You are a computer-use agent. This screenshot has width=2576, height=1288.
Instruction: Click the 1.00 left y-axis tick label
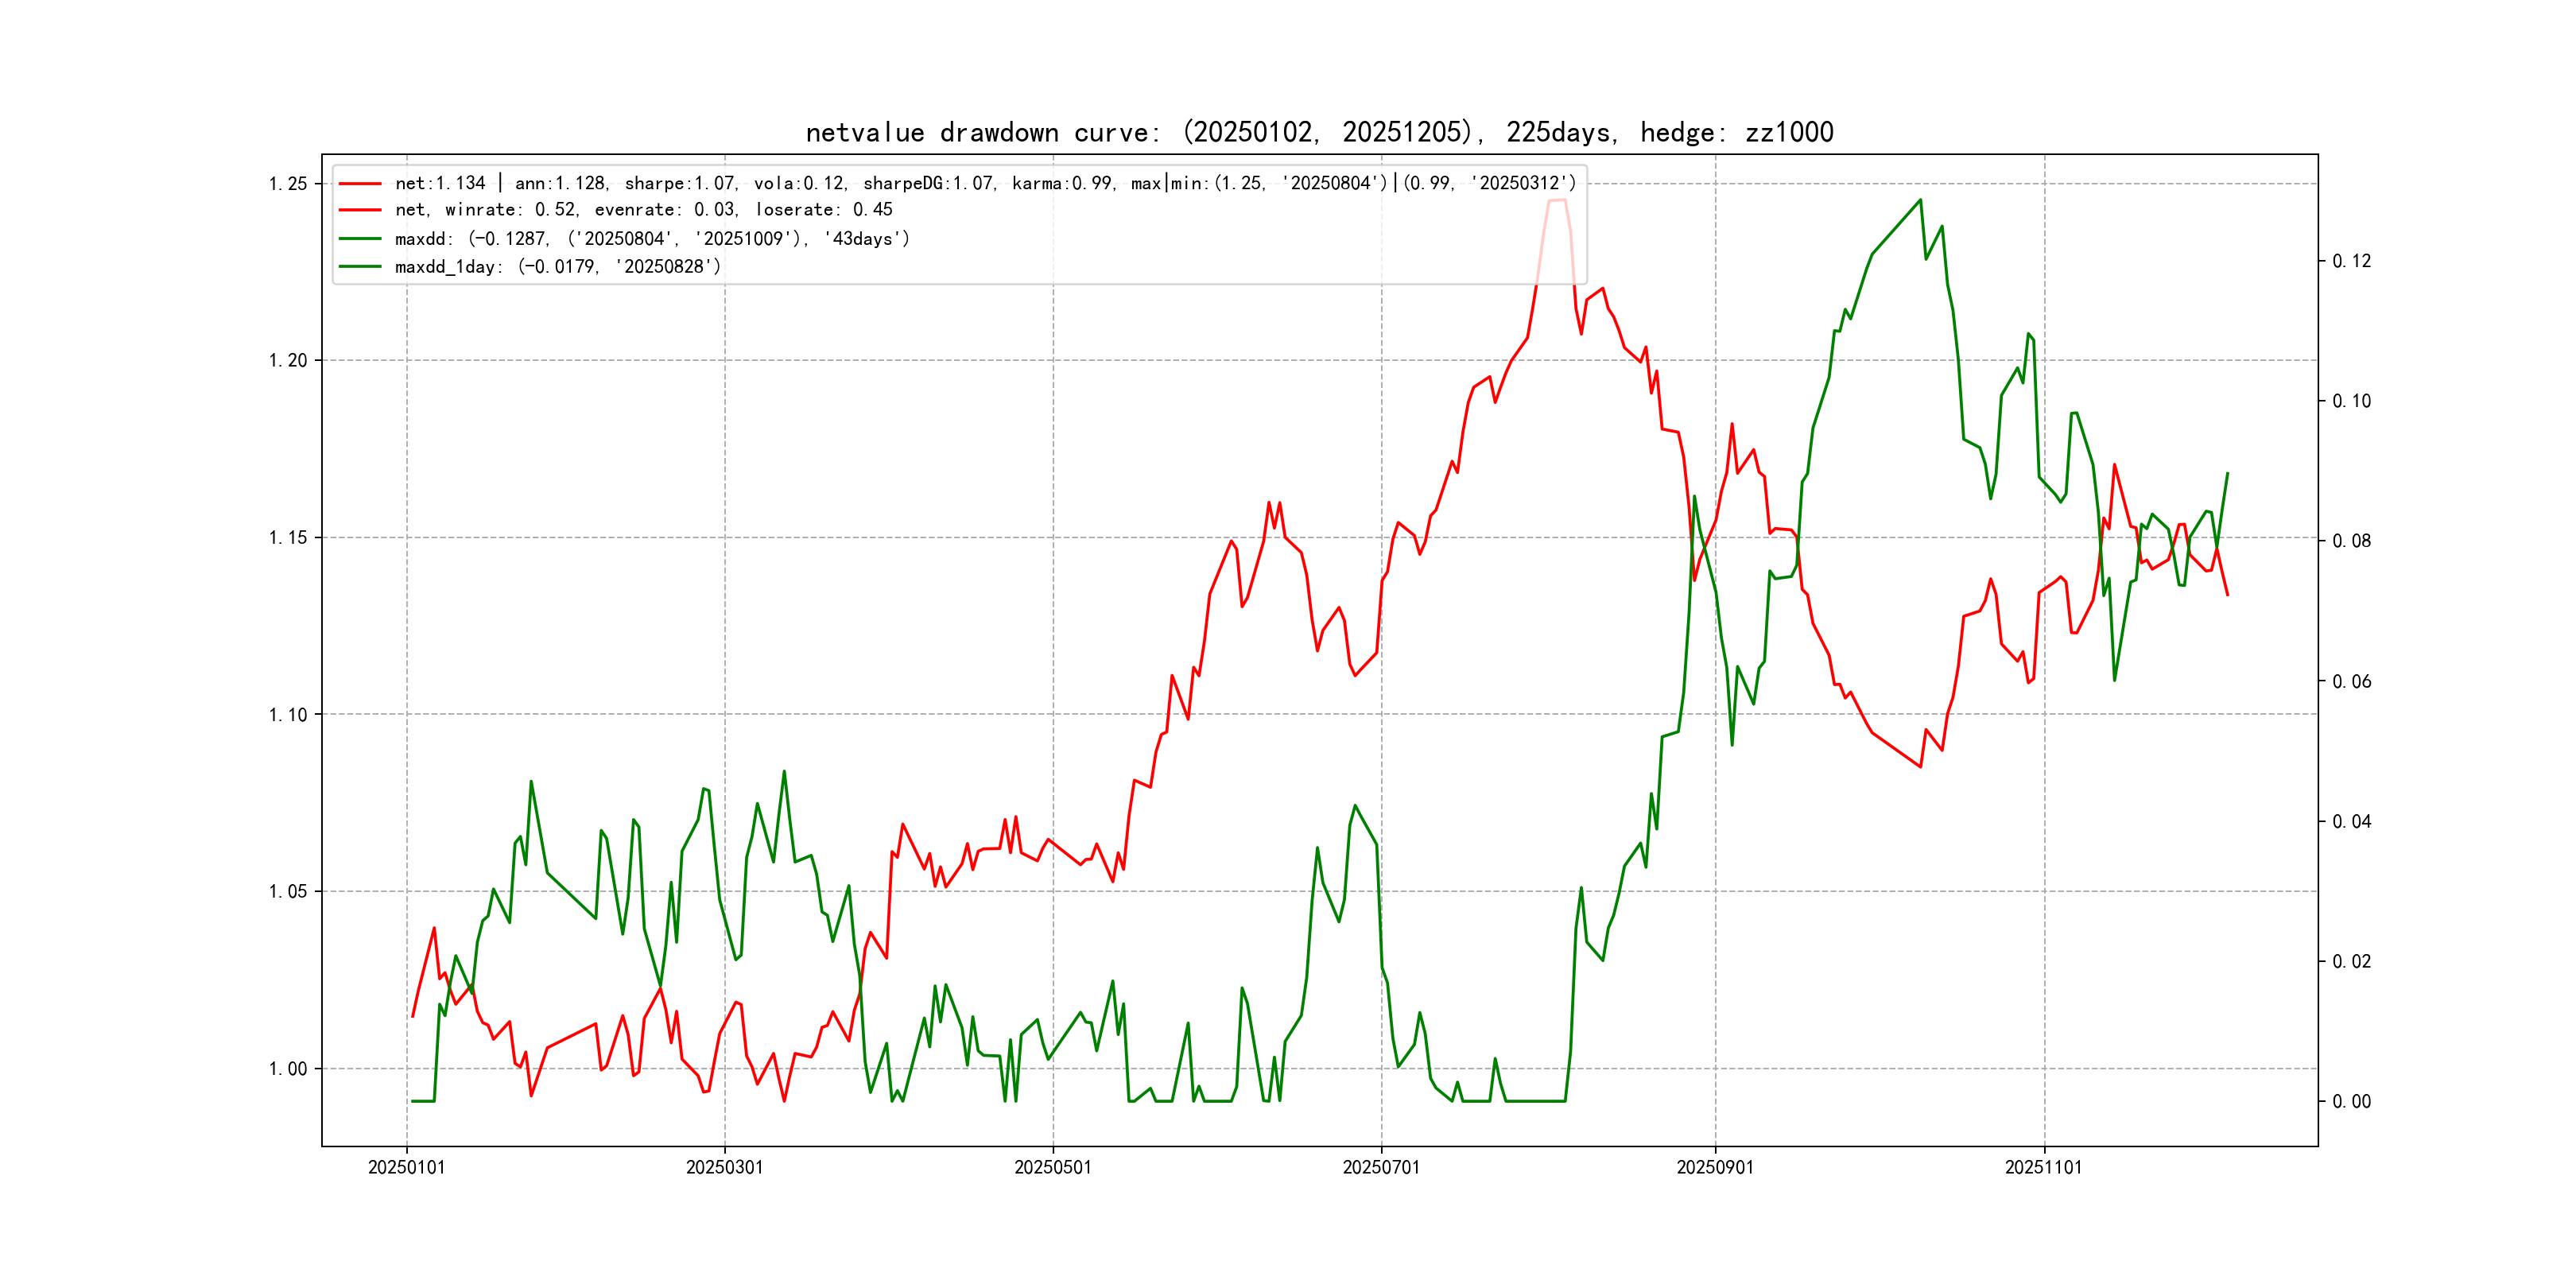[288, 1069]
